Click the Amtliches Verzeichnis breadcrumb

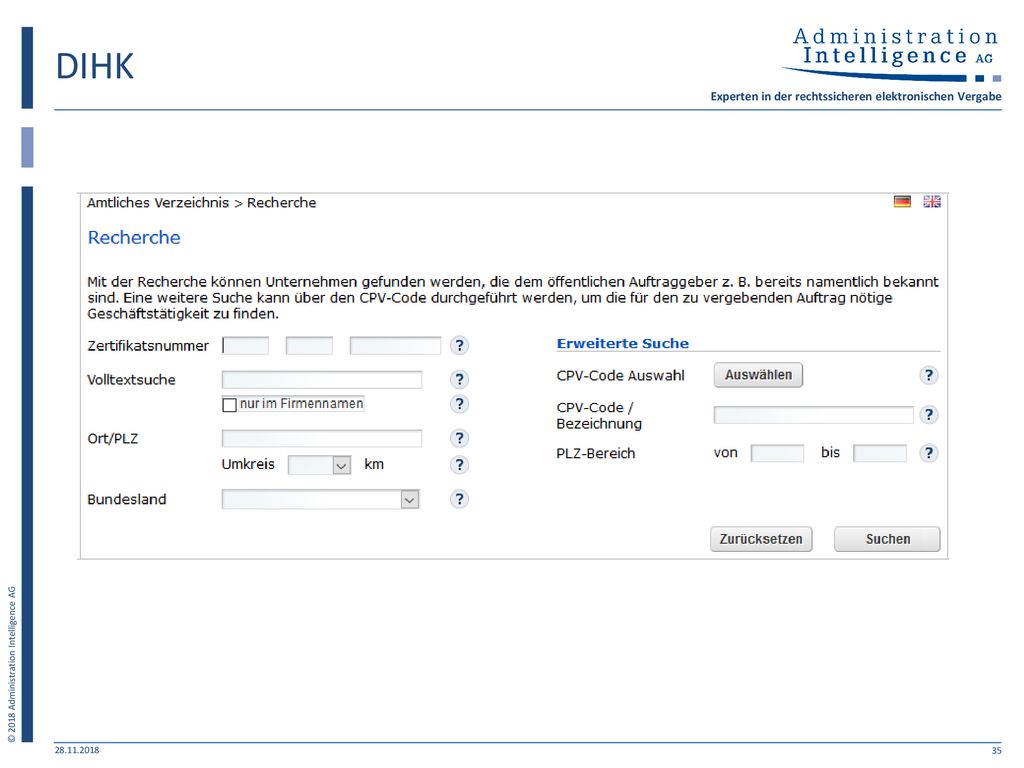(x=158, y=203)
